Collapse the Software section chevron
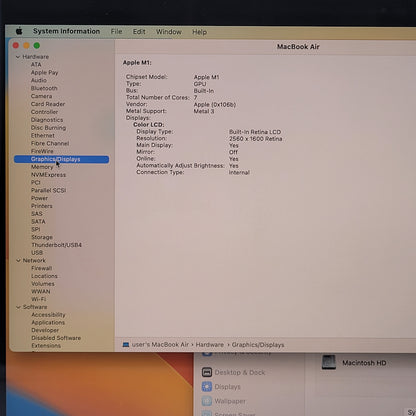Viewport: 416px width, 416px height. point(18,307)
